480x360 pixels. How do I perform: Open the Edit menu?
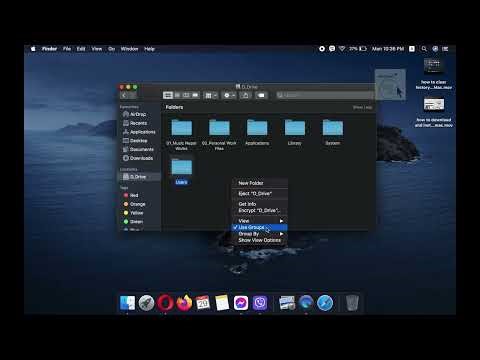[81, 49]
